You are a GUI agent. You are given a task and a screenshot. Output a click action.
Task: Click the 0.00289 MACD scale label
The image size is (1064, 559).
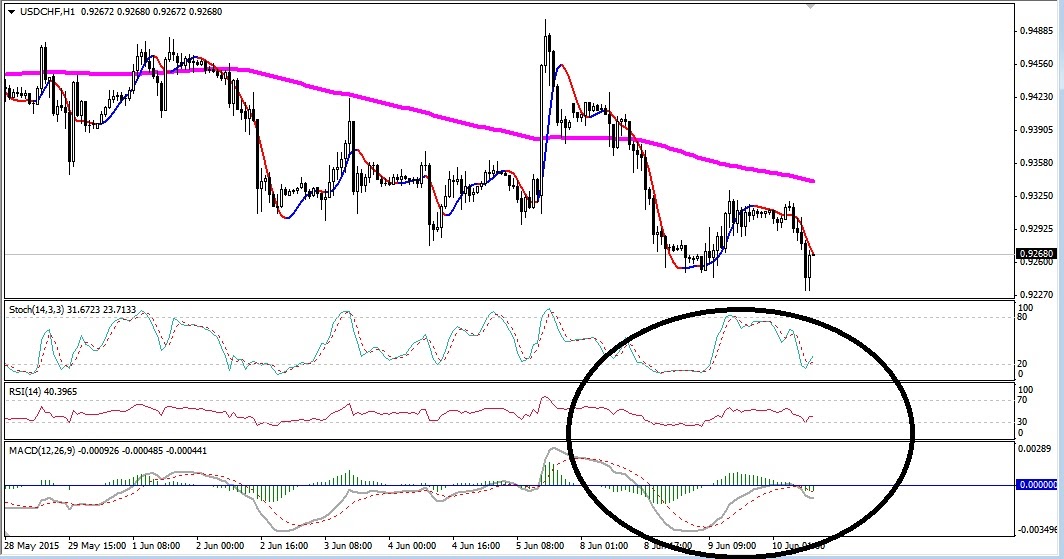pyautogui.click(x=1036, y=448)
